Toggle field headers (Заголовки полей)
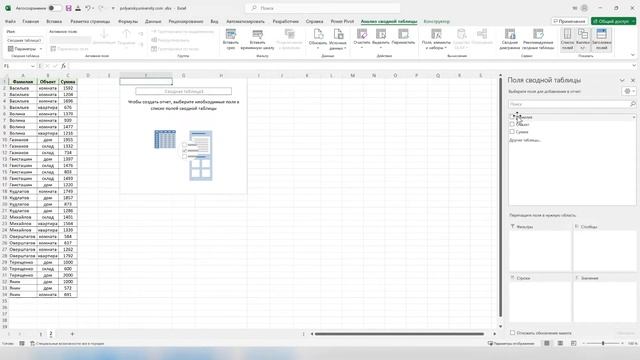Viewport: 640px width, 360px height. pos(601,39)
